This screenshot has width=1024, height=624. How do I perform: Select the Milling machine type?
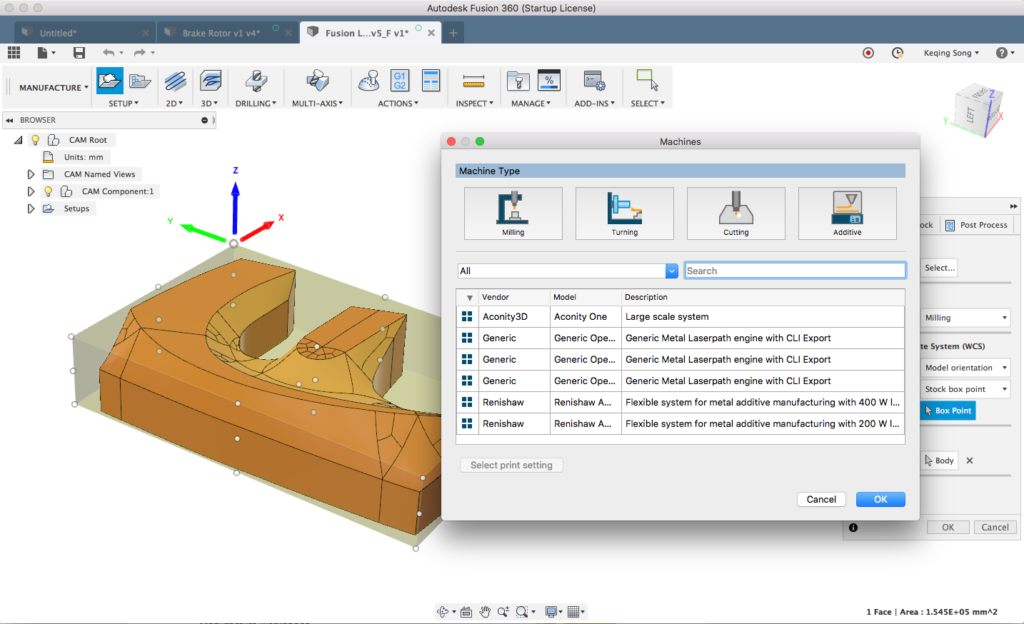(513, 212)
